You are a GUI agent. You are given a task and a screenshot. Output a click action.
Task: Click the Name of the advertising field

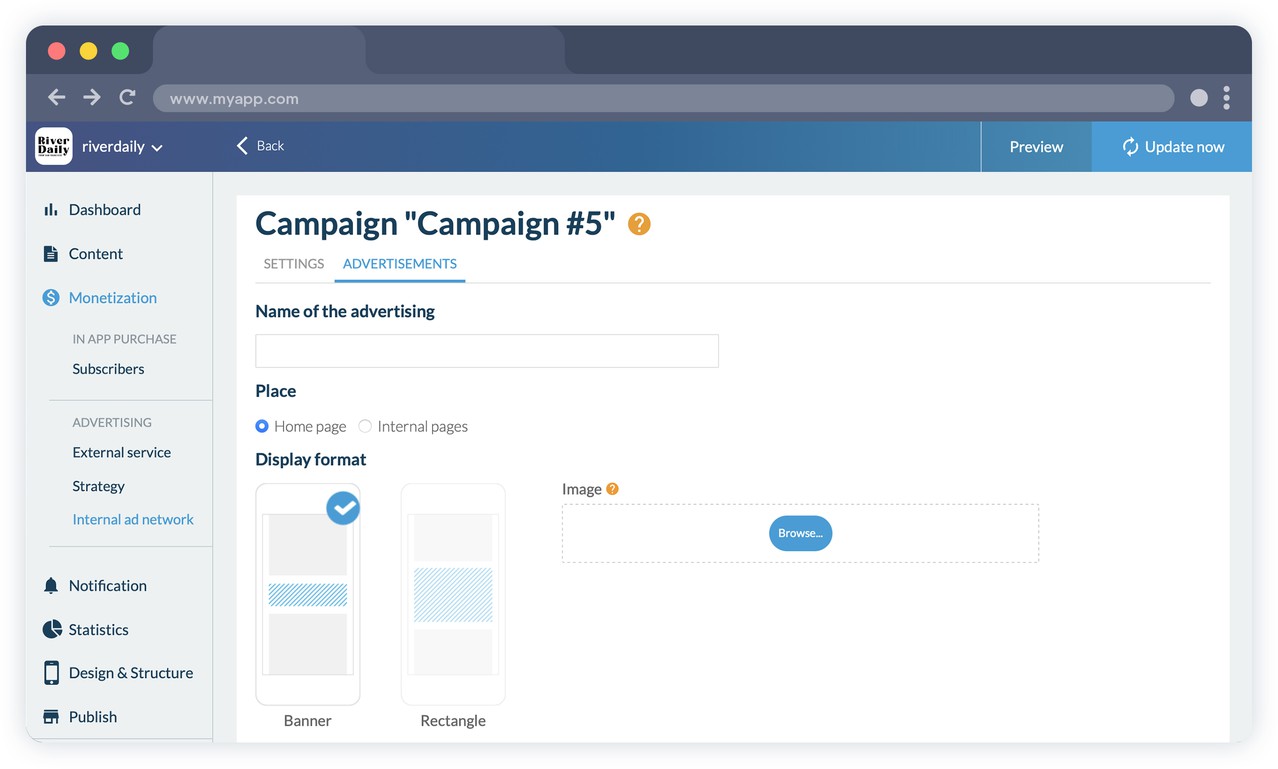click(486, 351)
